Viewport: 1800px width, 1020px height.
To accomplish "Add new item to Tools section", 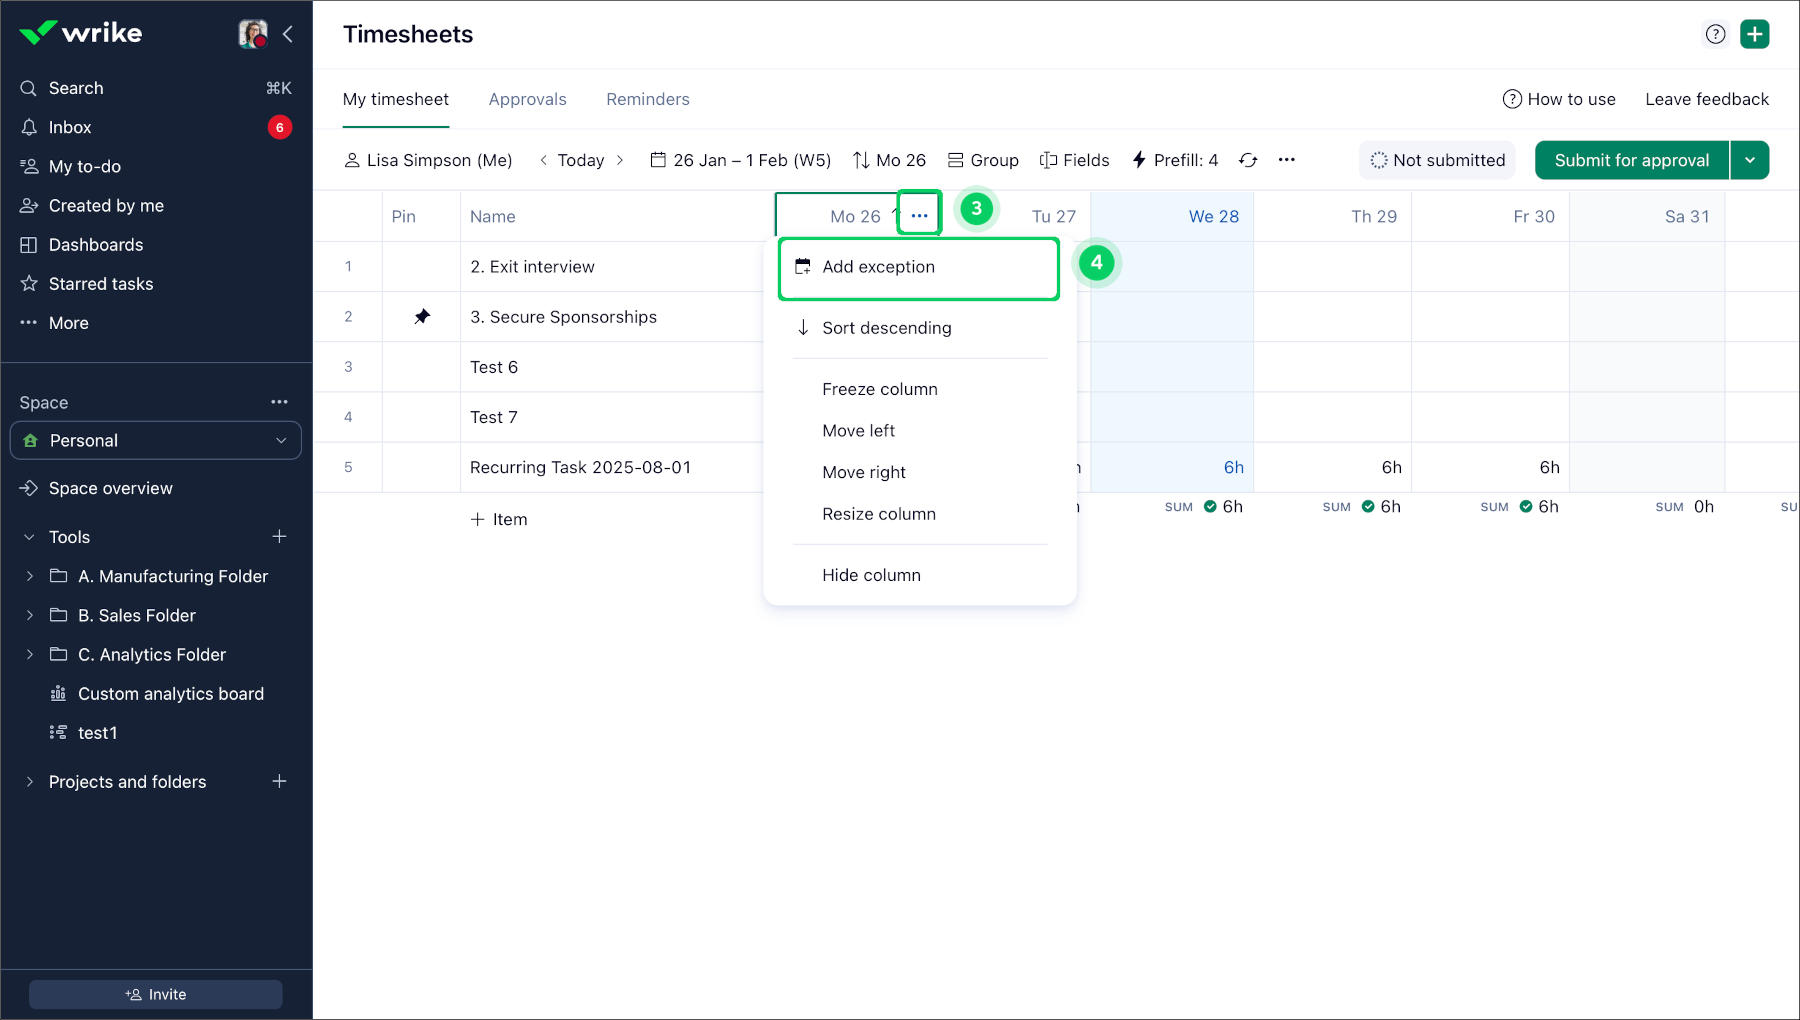I will click(x=279, y=537).
